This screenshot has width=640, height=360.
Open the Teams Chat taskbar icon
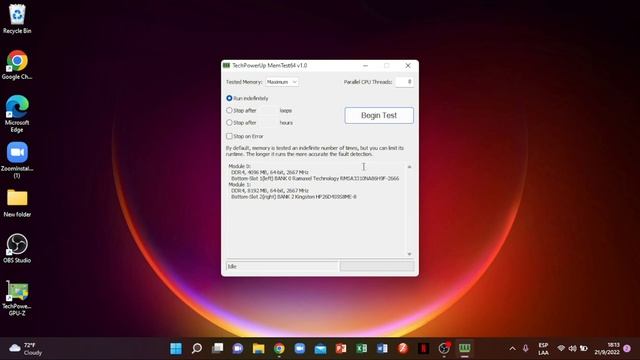(238, 348)
